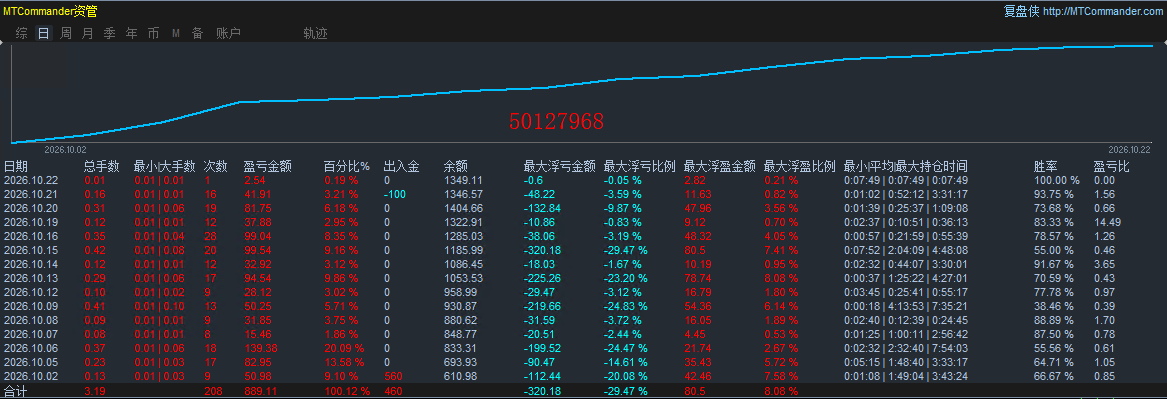Click the 复盘侠 label in the header
The width and height of the screenshot is (1167, 399).
[1022, 11]
